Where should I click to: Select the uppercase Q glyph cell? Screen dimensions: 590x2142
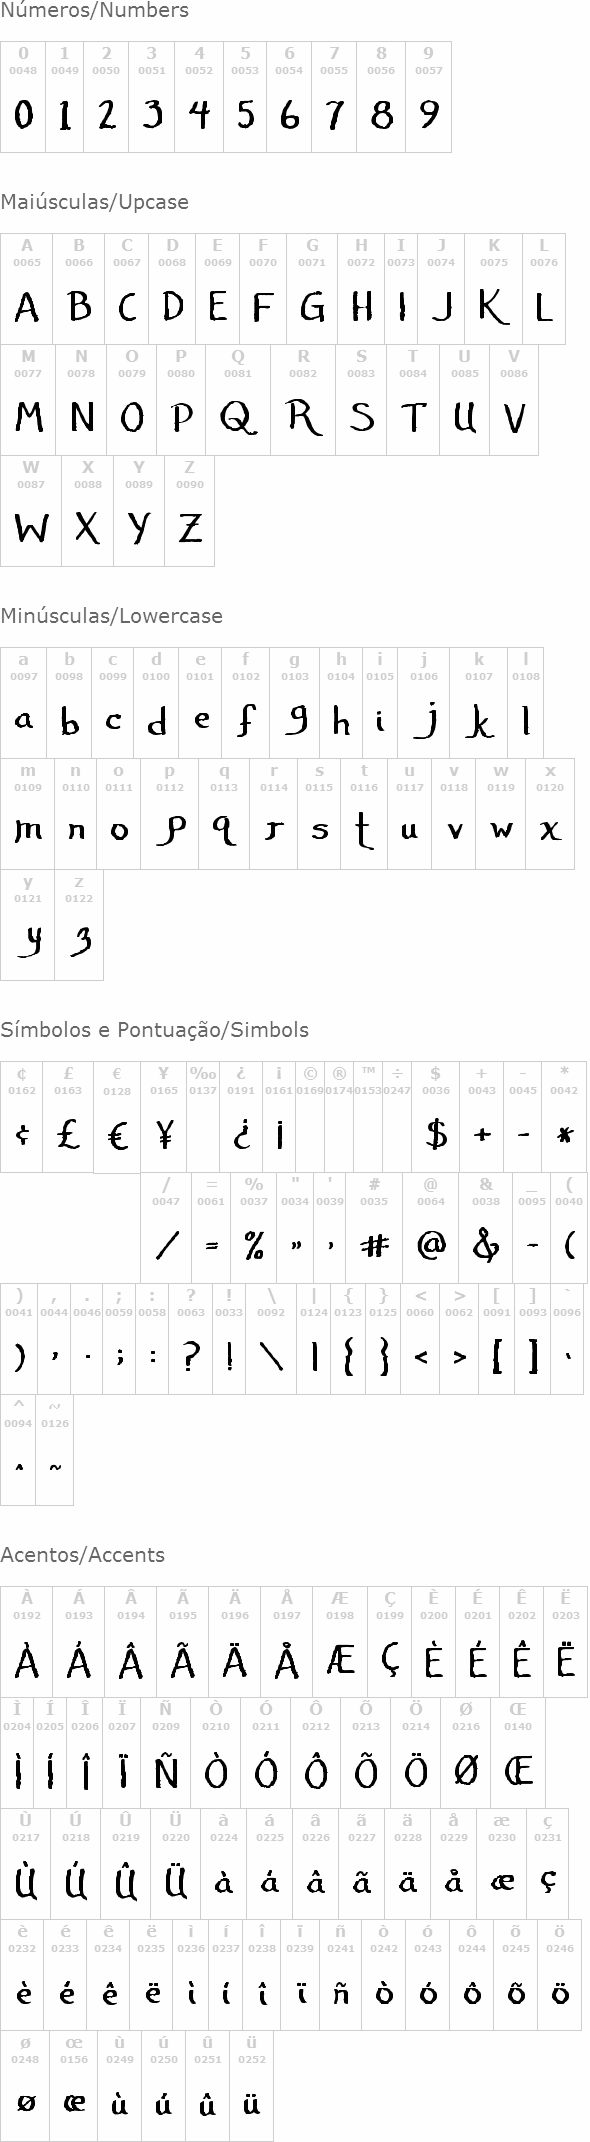pyautogui.click(x=238, y=400)
